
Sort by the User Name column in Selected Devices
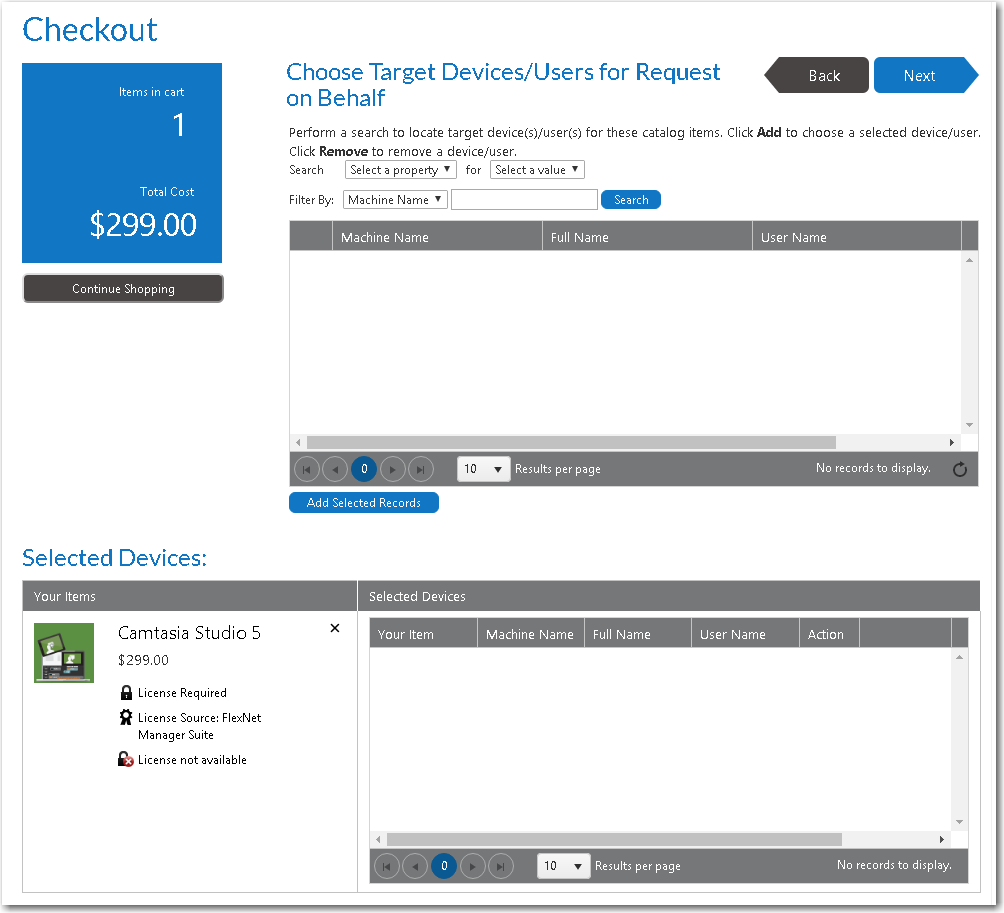click(733, 634)
